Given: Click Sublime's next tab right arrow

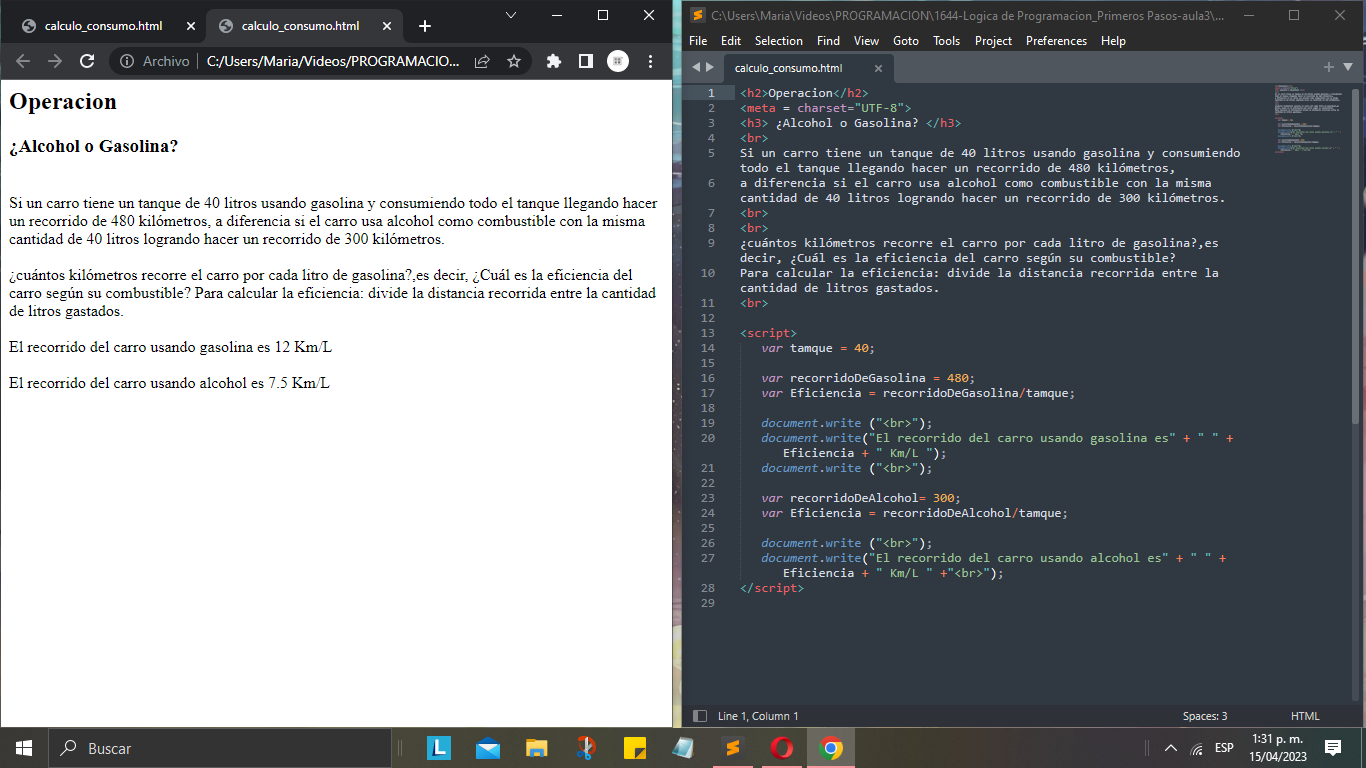Looking at the screenshot, I should point(710,67).
